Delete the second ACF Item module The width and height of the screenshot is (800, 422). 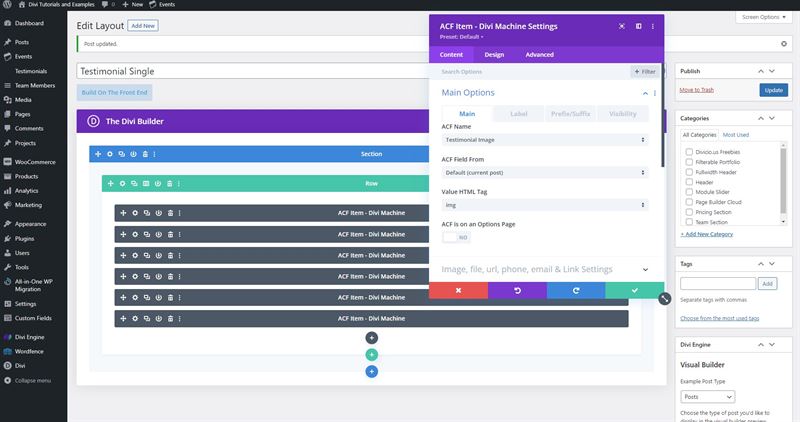click(x=170, y=234)
